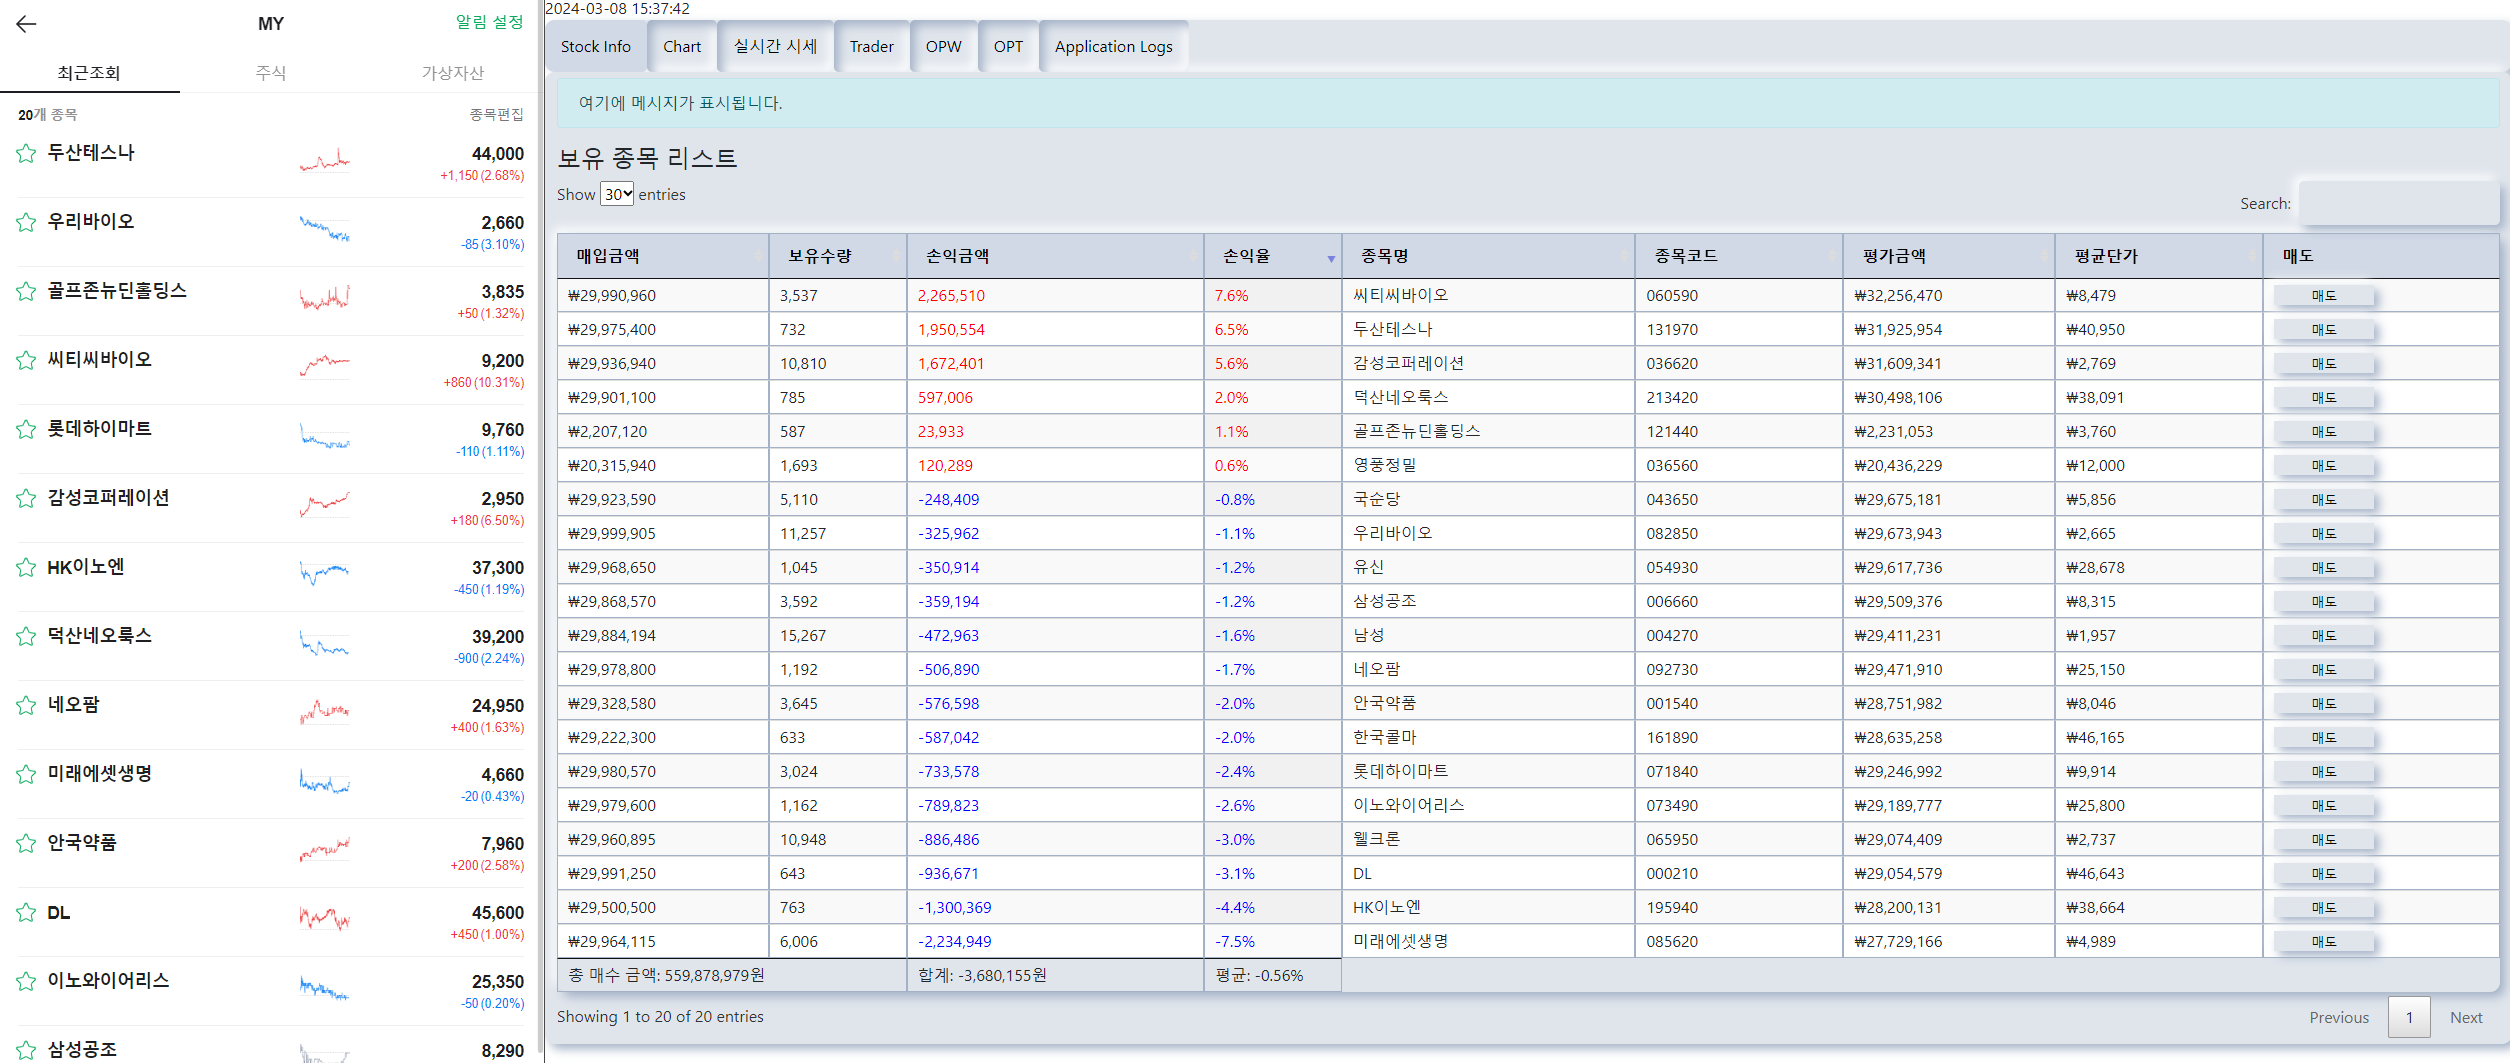The width and height of the screenshot is (2510, 1063).
Task: Focus the Search input field
Action: 2398,203
